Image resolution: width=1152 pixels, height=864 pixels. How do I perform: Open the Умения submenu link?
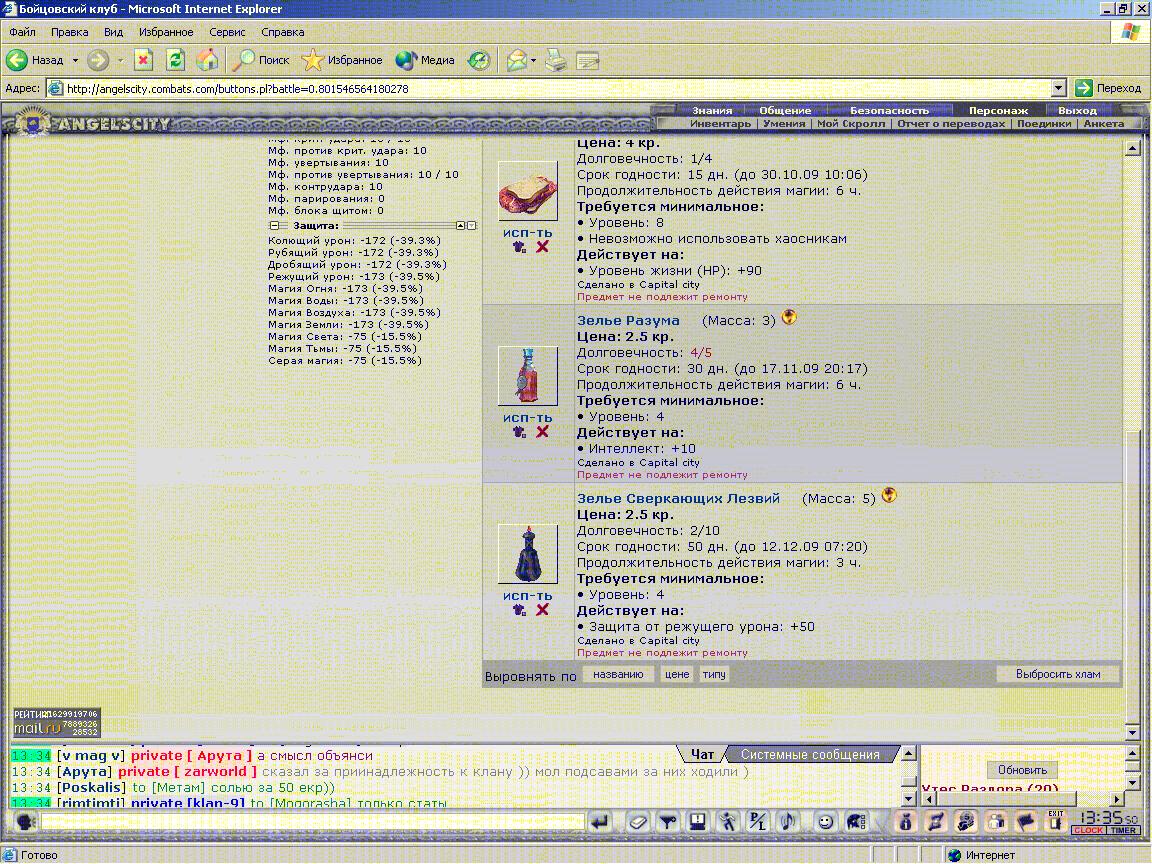click(784, 123)
